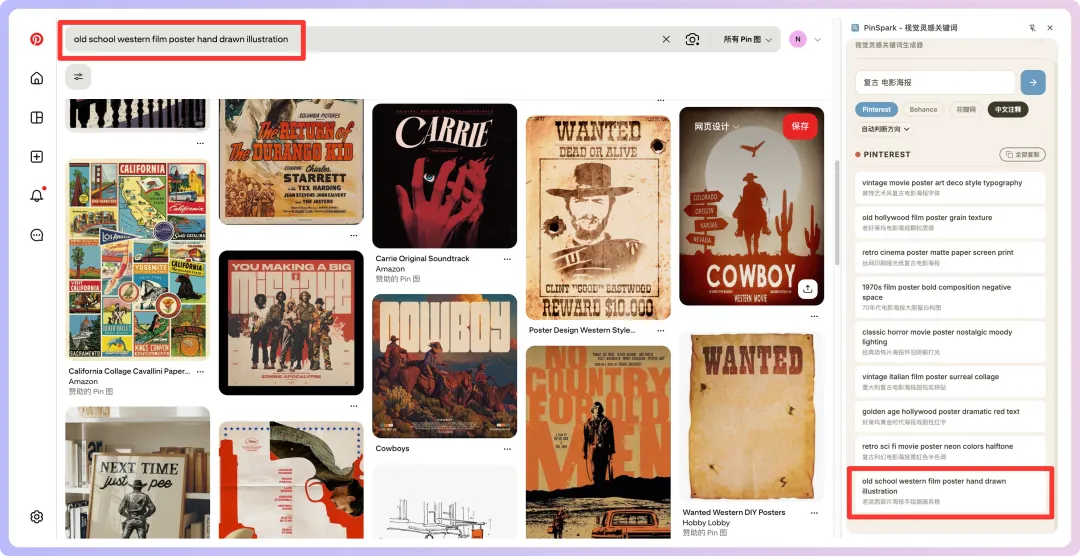The width and height of the screenshot is (1080, 556).
Task: Open the orange Cowboy riders poster thumbnail
Action: click(444, 366)
